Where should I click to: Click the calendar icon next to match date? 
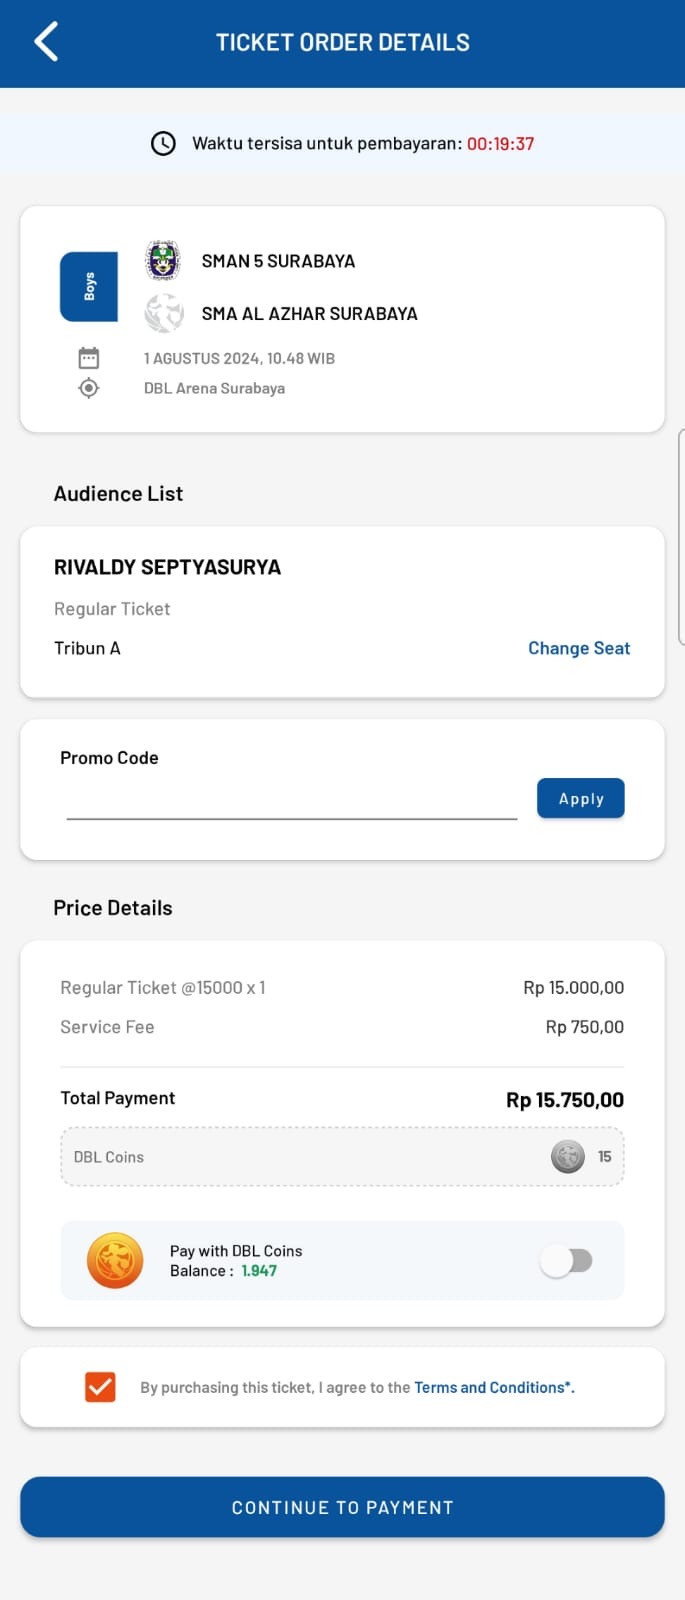(x=89, y=358)
